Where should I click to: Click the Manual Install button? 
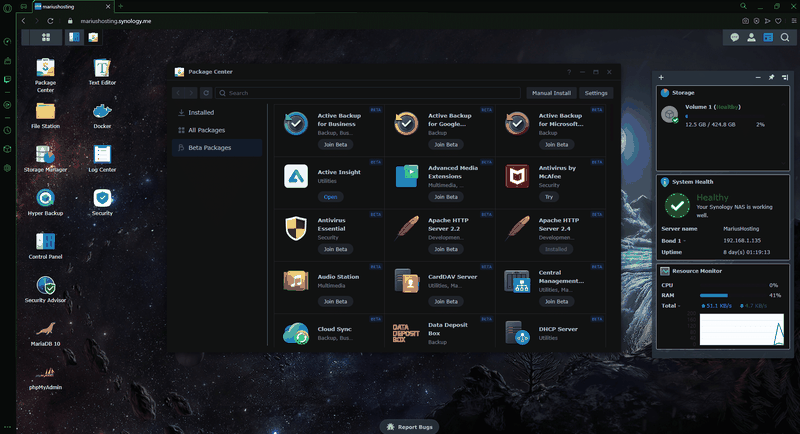[x=551, y=93]
